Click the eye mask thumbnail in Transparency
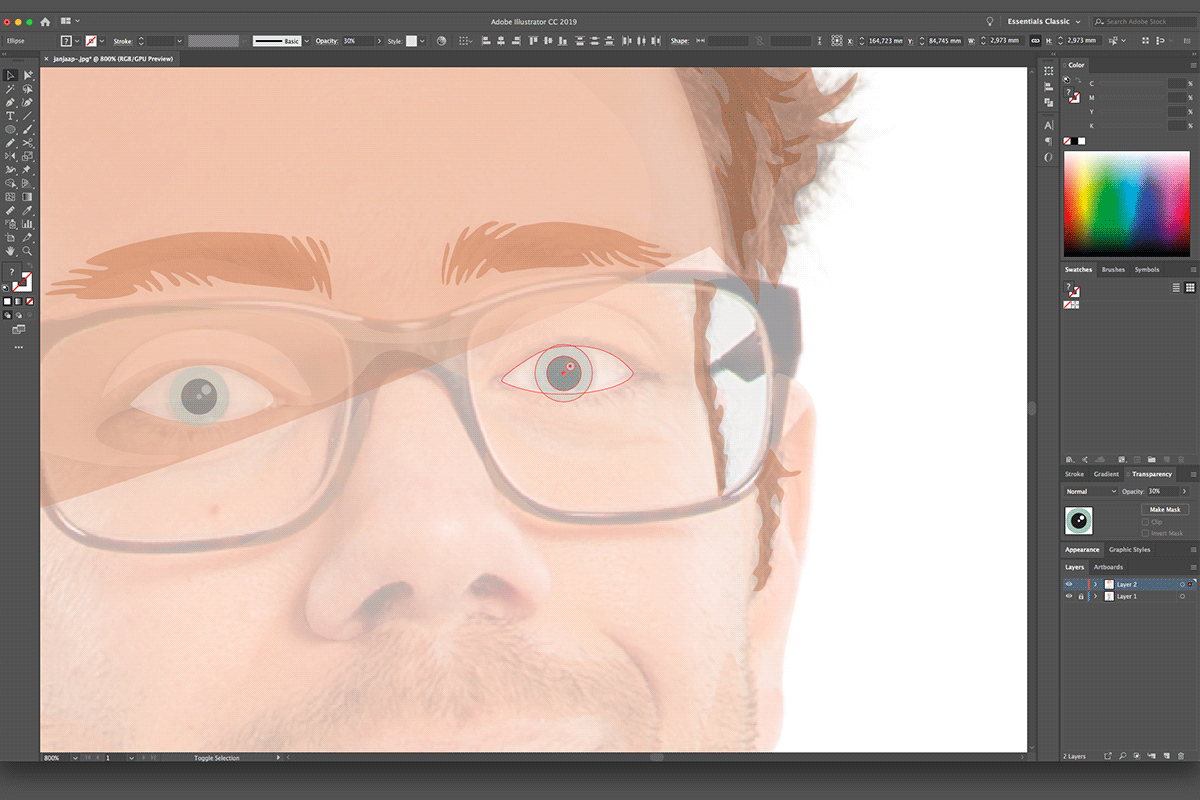This screenshot has height=800, width=1200. coord(1079,520)
